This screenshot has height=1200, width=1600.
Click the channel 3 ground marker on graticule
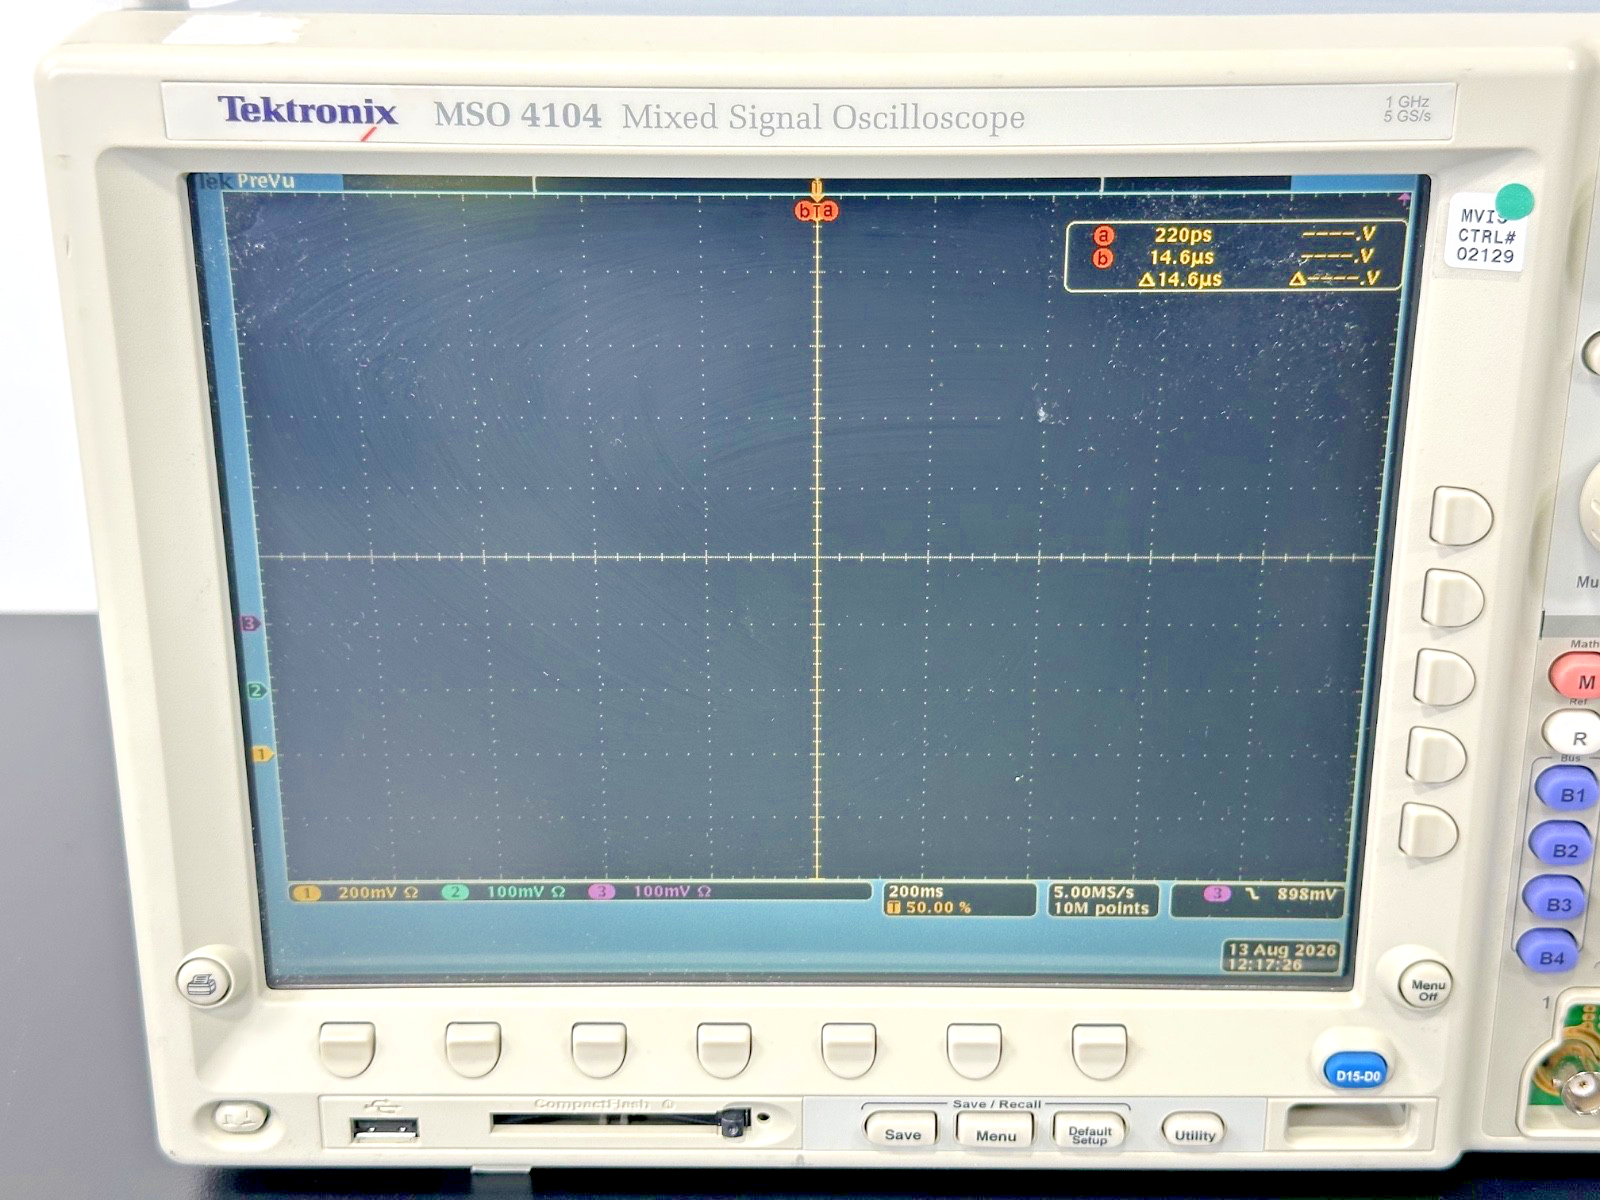pos(250,624)
